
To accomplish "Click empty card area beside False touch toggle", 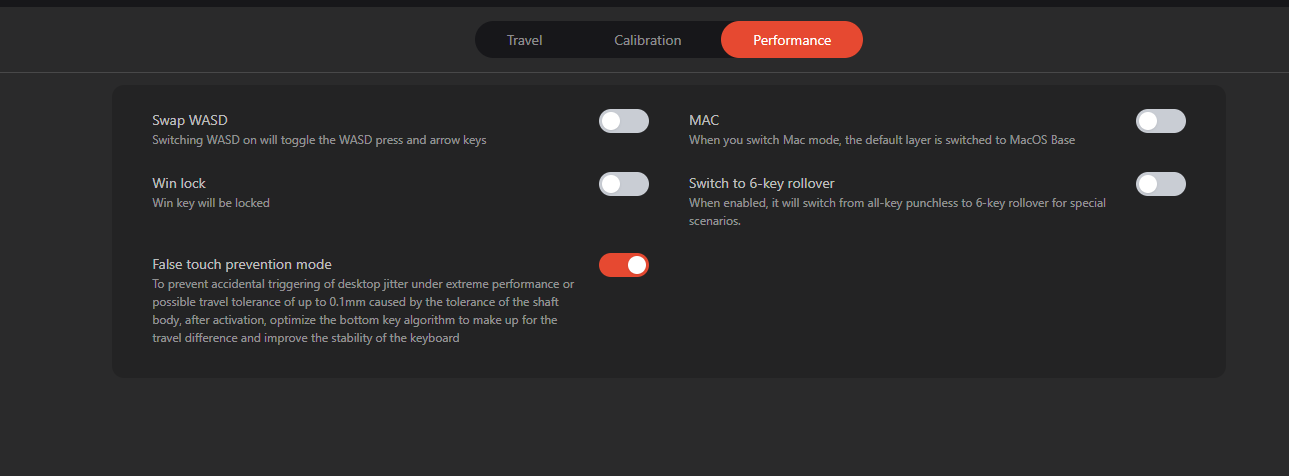I will tap(900, 300).
